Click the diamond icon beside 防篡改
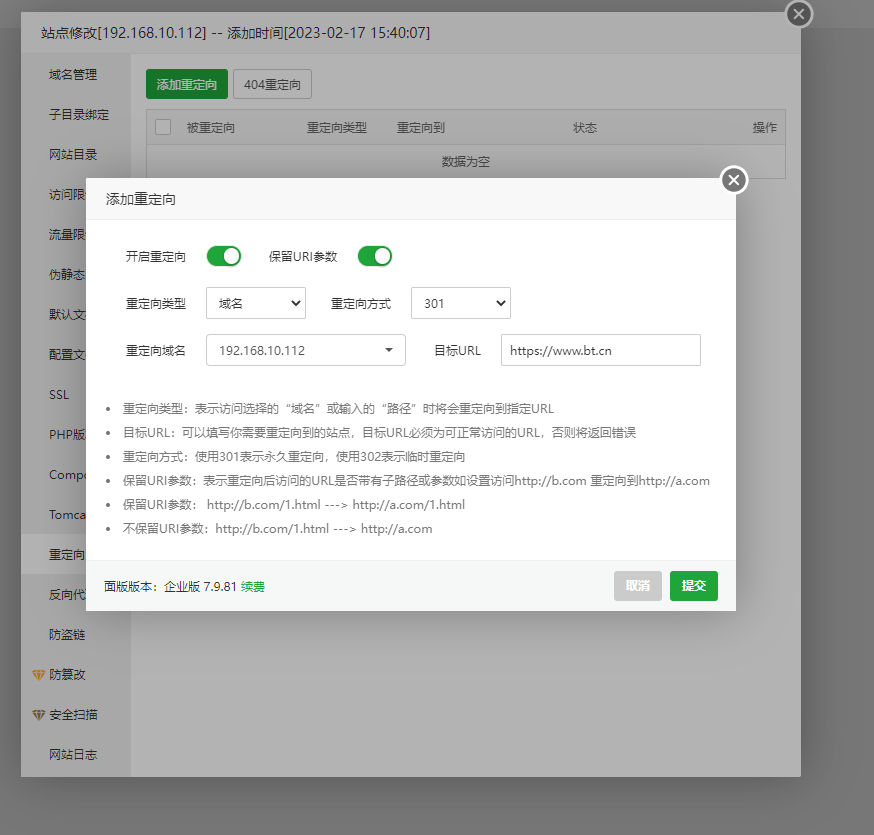The width and height of the screenshot is (874, 835). pos(39,675)
